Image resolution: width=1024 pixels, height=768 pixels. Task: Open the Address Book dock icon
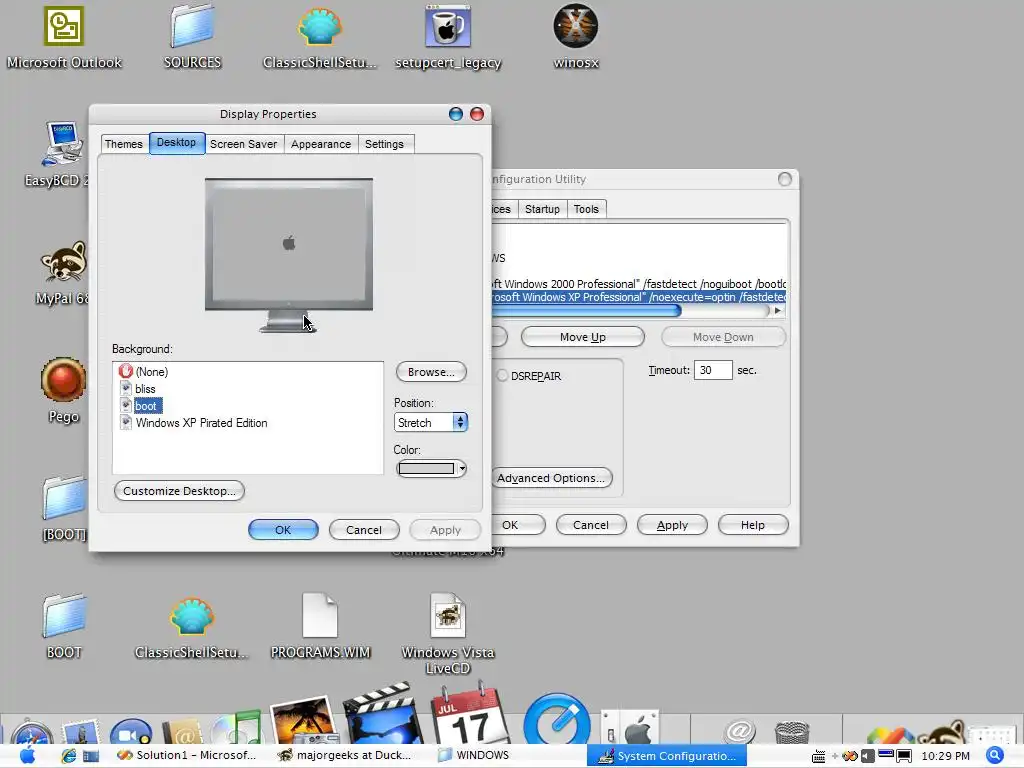point(183,733)
